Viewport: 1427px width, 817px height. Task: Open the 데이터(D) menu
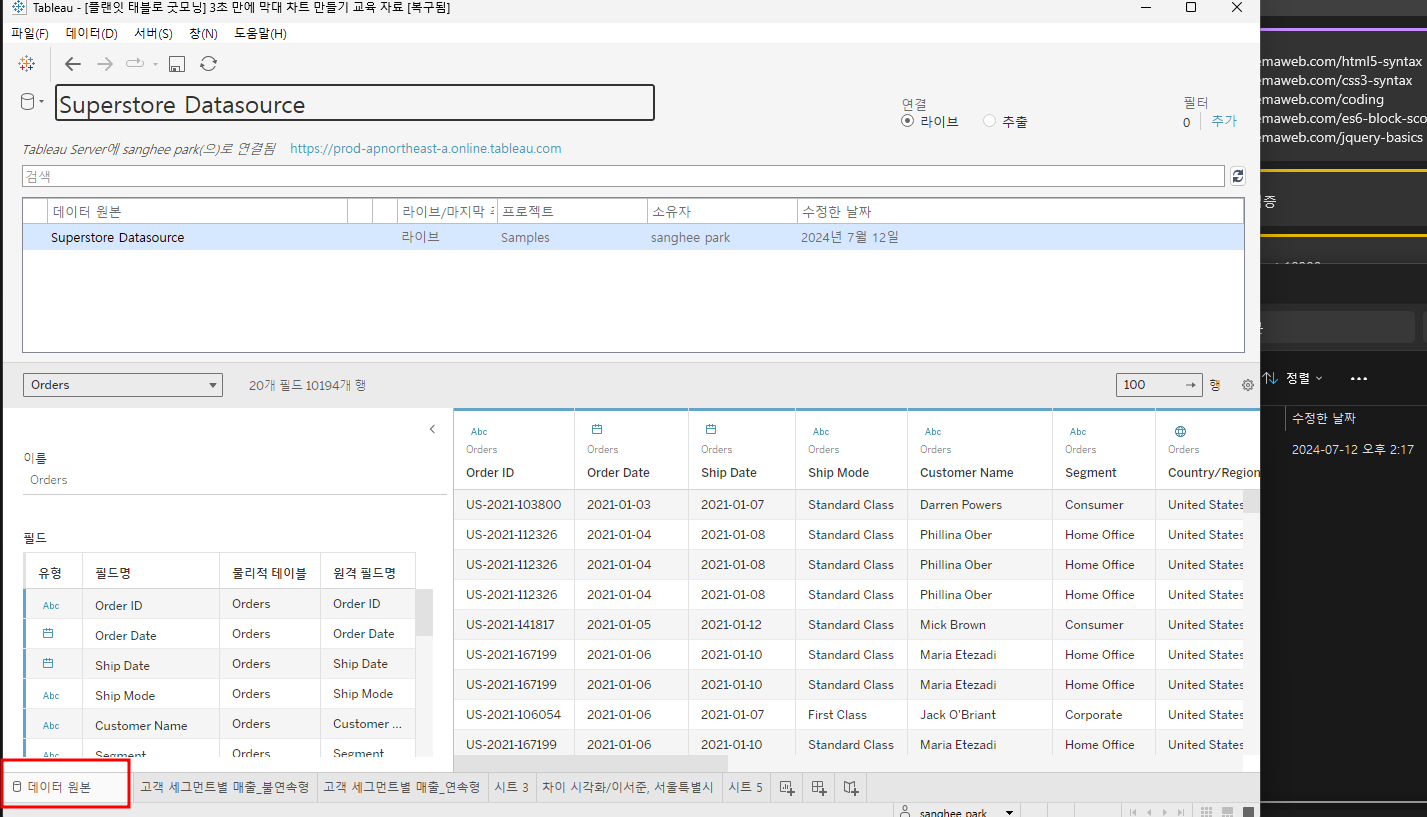(92, 34)
